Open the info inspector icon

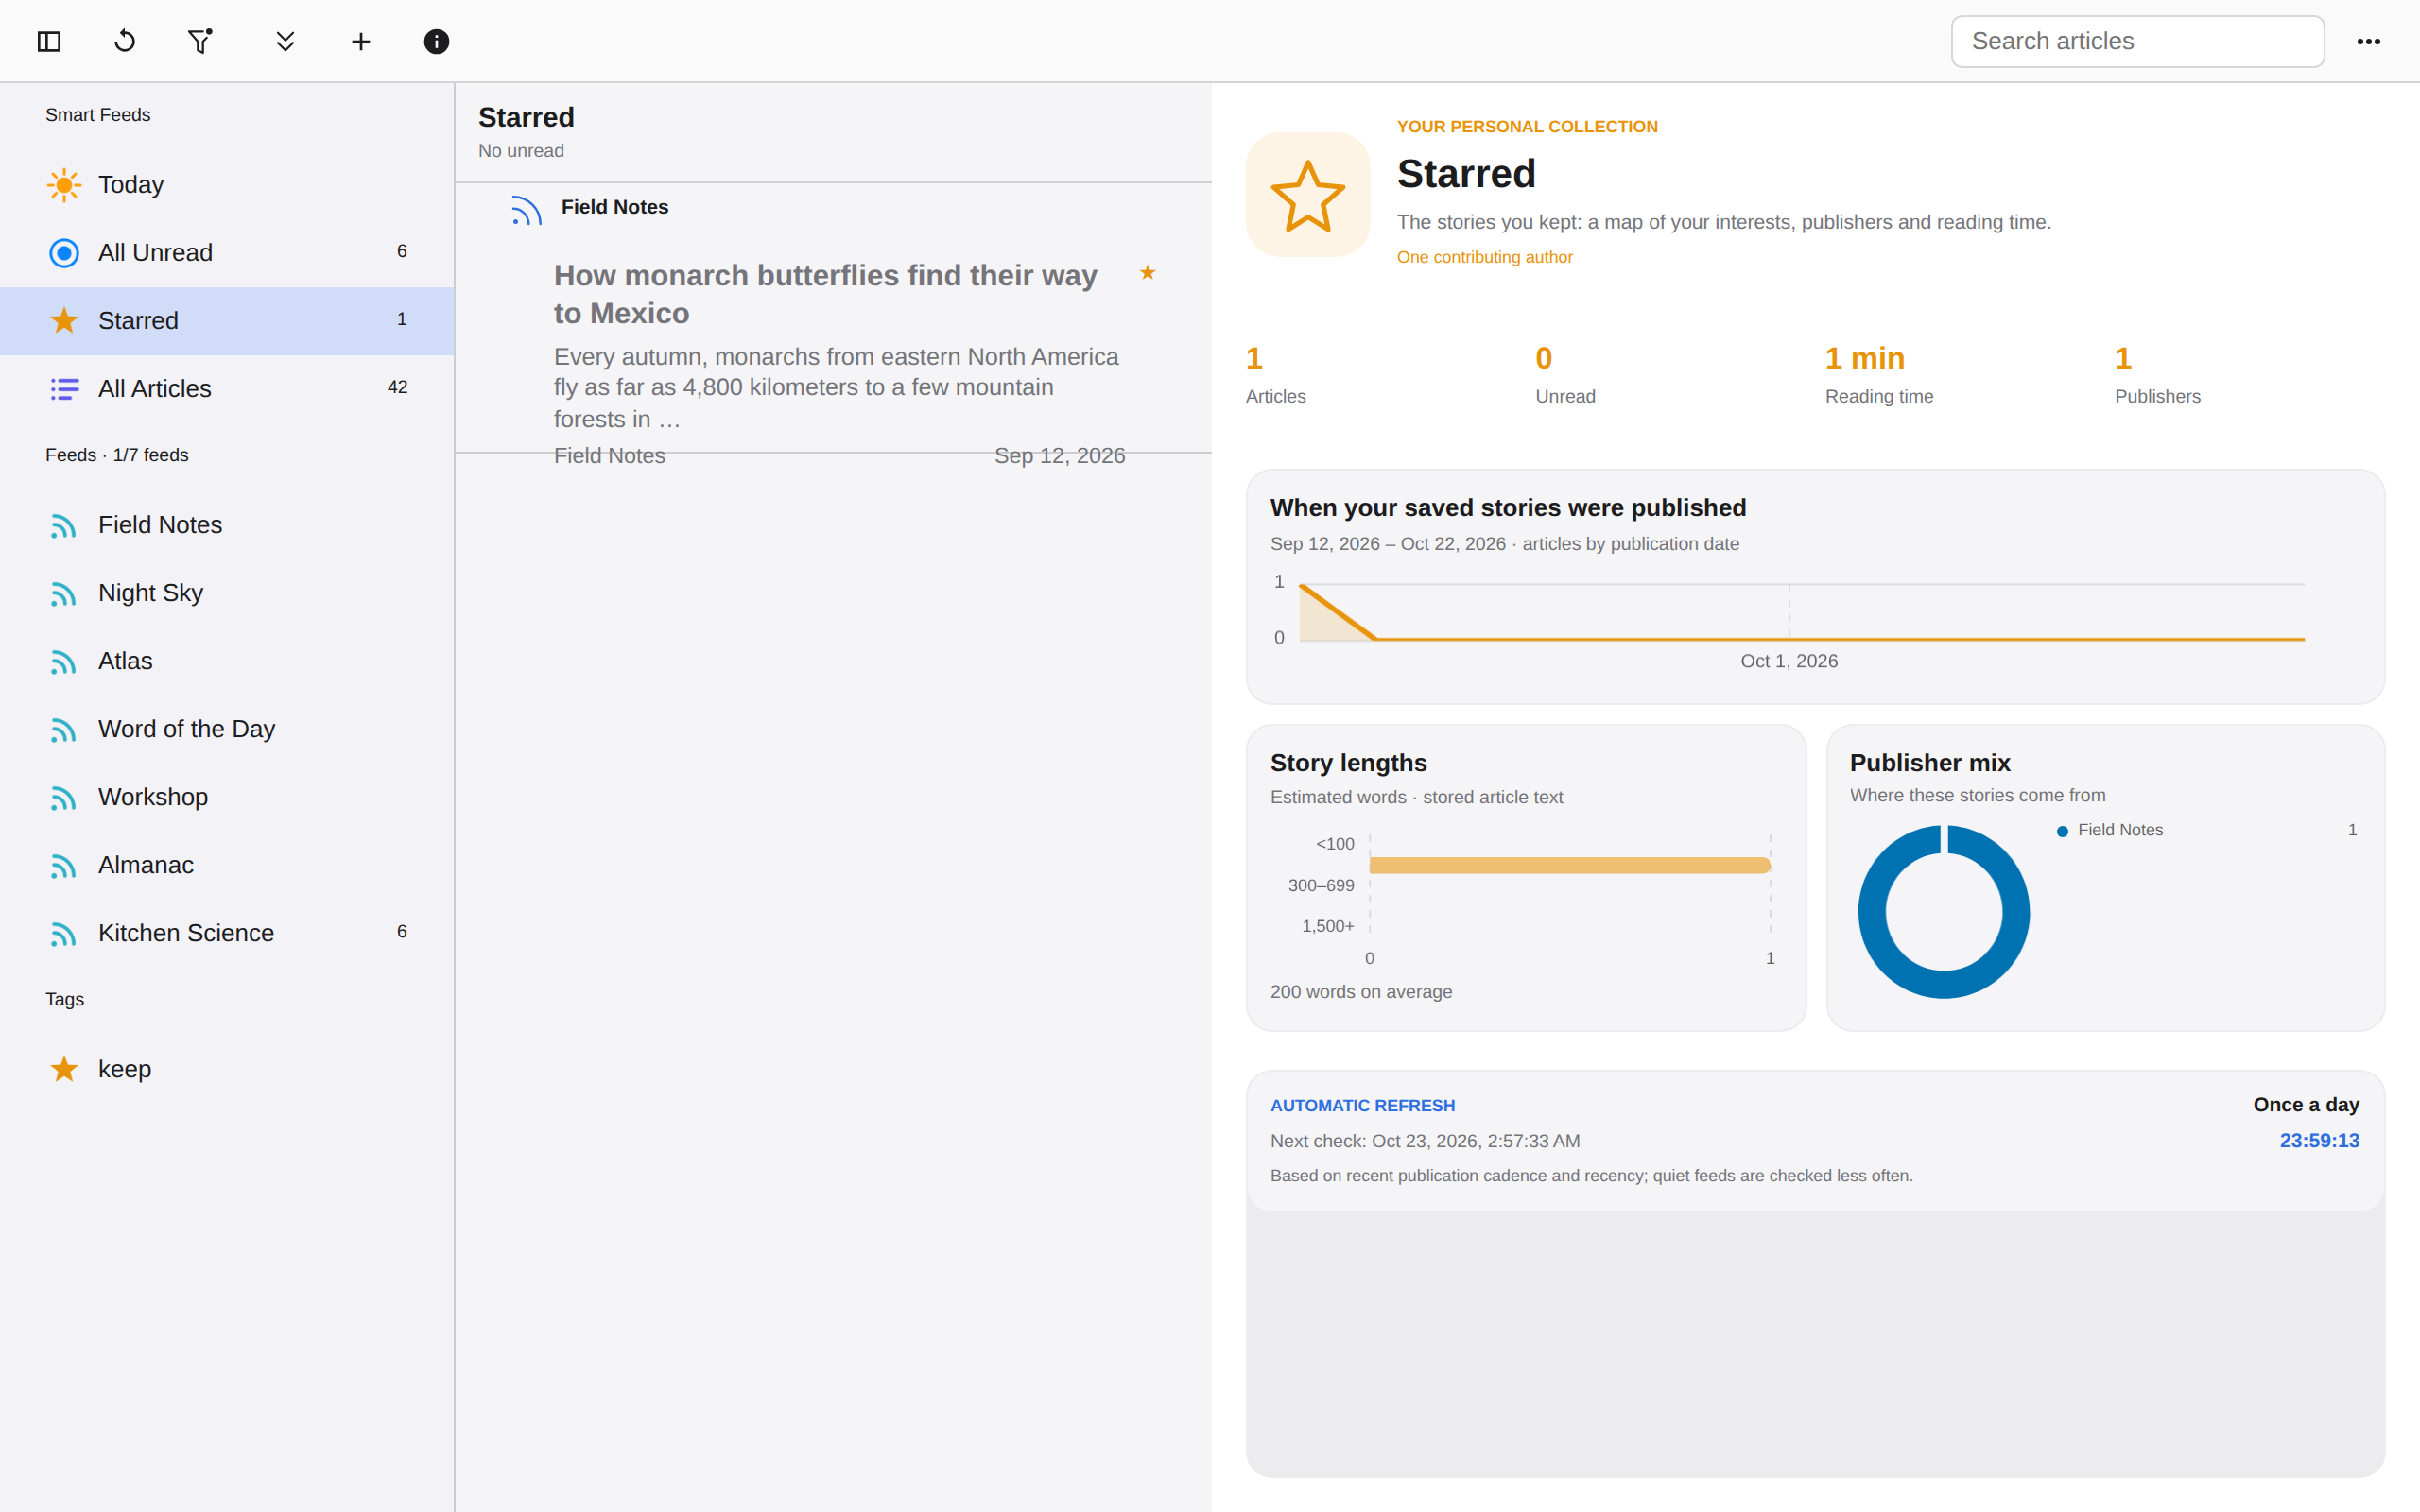436,41
